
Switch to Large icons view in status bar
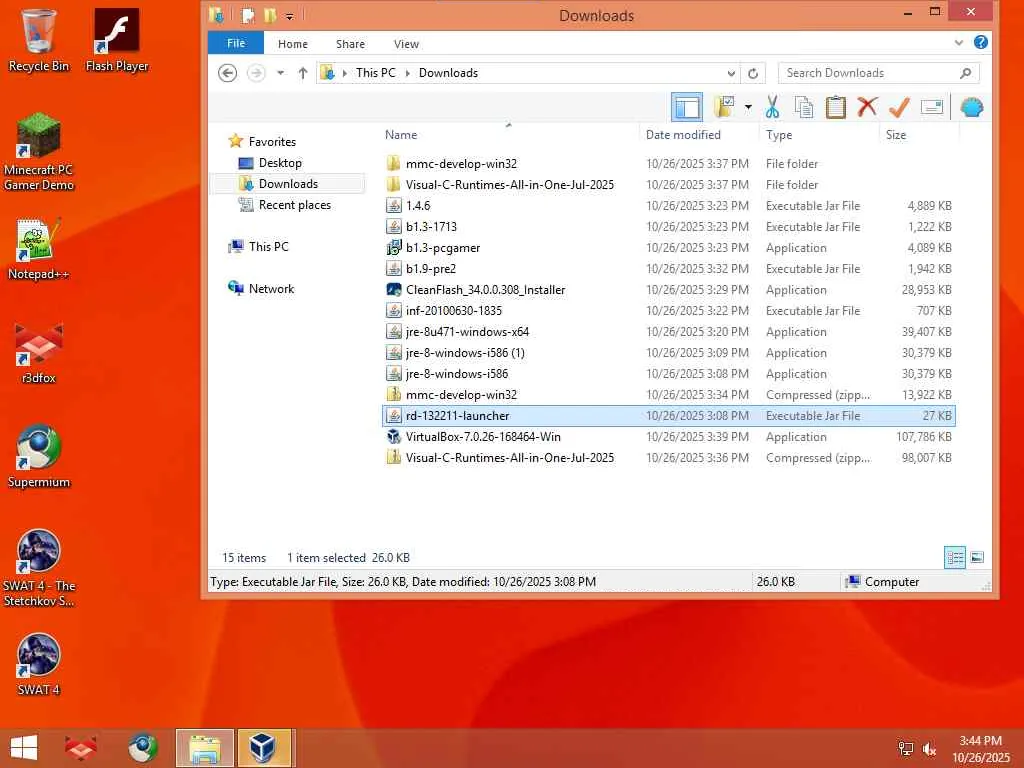pyautogui.click(x=977, y=558)
